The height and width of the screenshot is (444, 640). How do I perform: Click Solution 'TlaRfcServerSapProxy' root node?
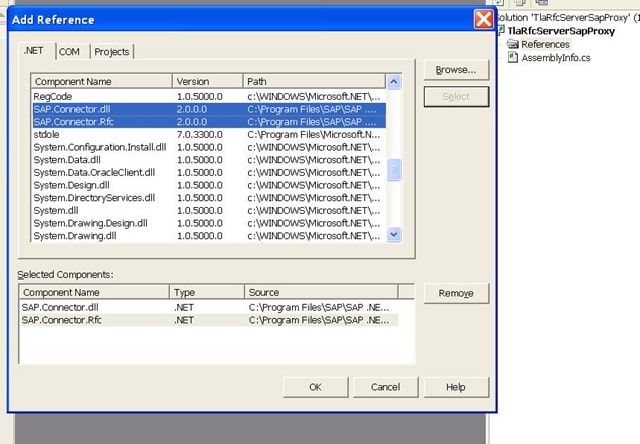(567, 18)
